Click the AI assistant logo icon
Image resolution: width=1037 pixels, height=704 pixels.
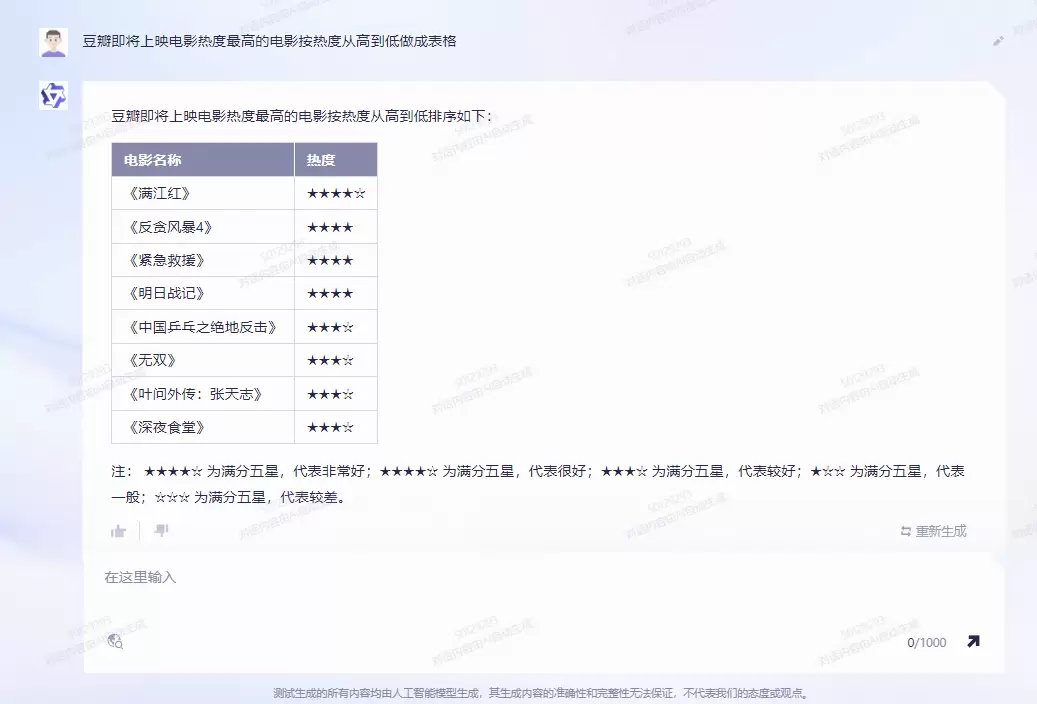click(54, 95)
